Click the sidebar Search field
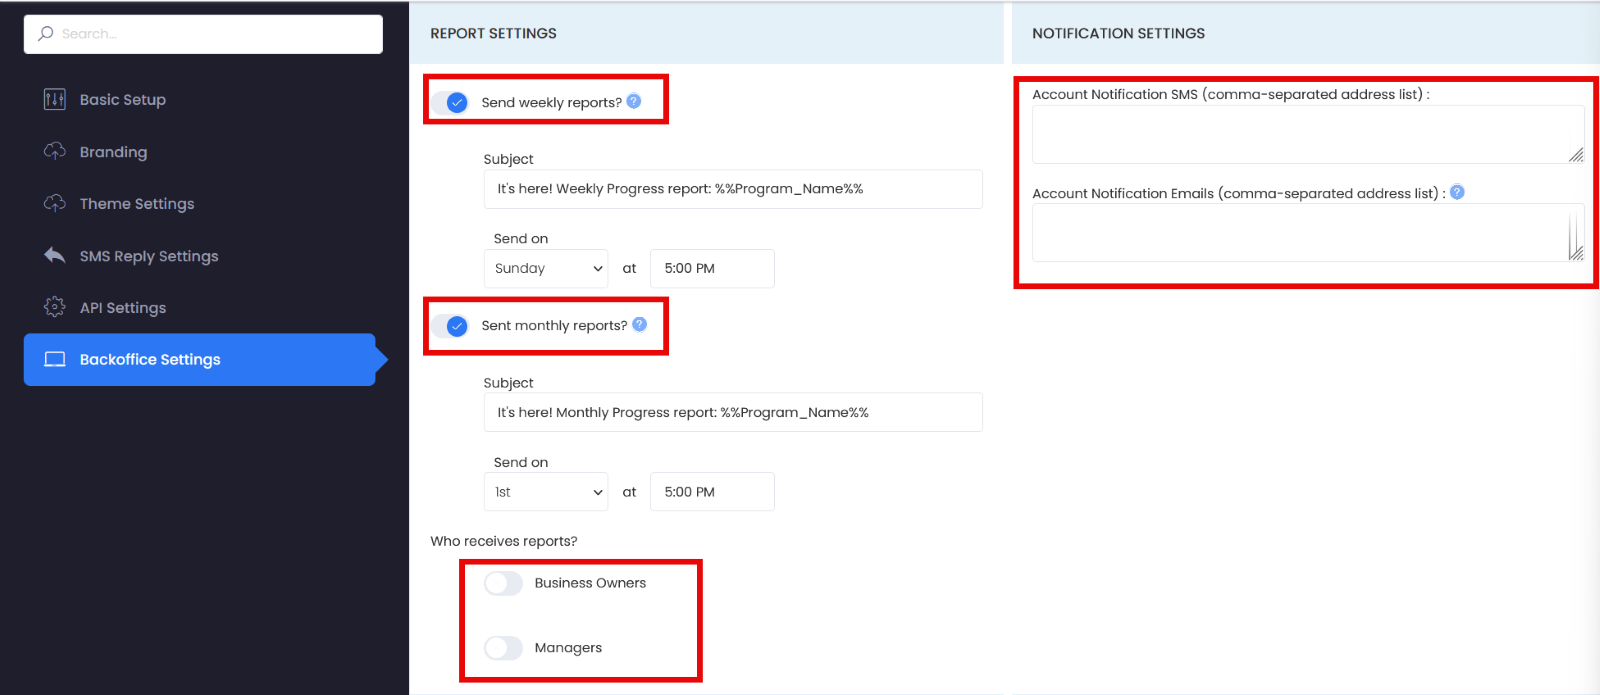 [203, 34]
